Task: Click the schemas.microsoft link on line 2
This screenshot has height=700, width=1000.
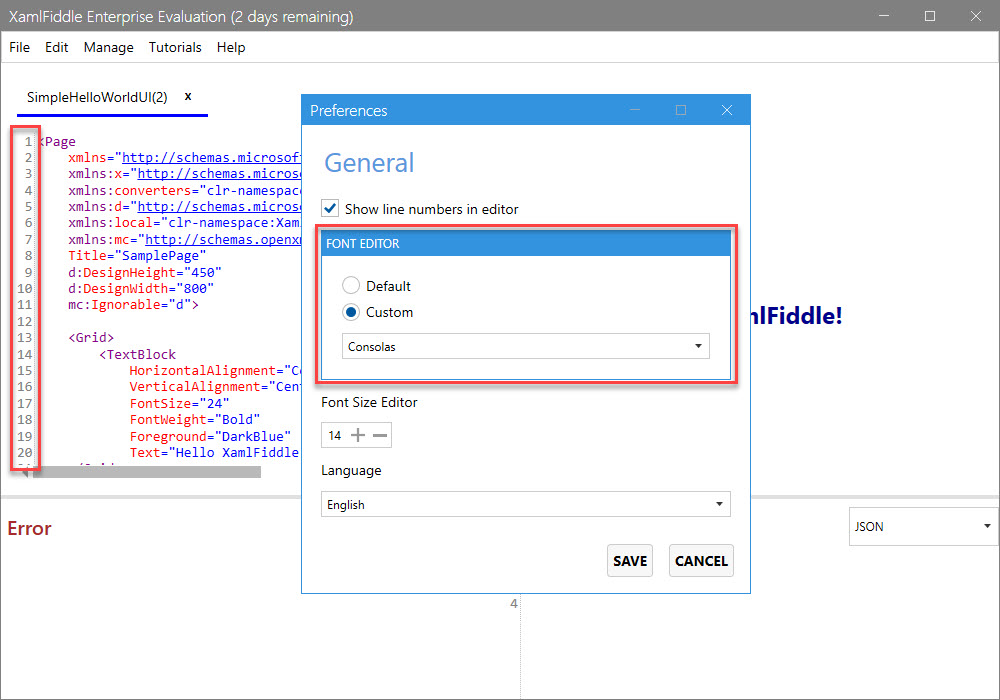Action: tap(211, 157)
